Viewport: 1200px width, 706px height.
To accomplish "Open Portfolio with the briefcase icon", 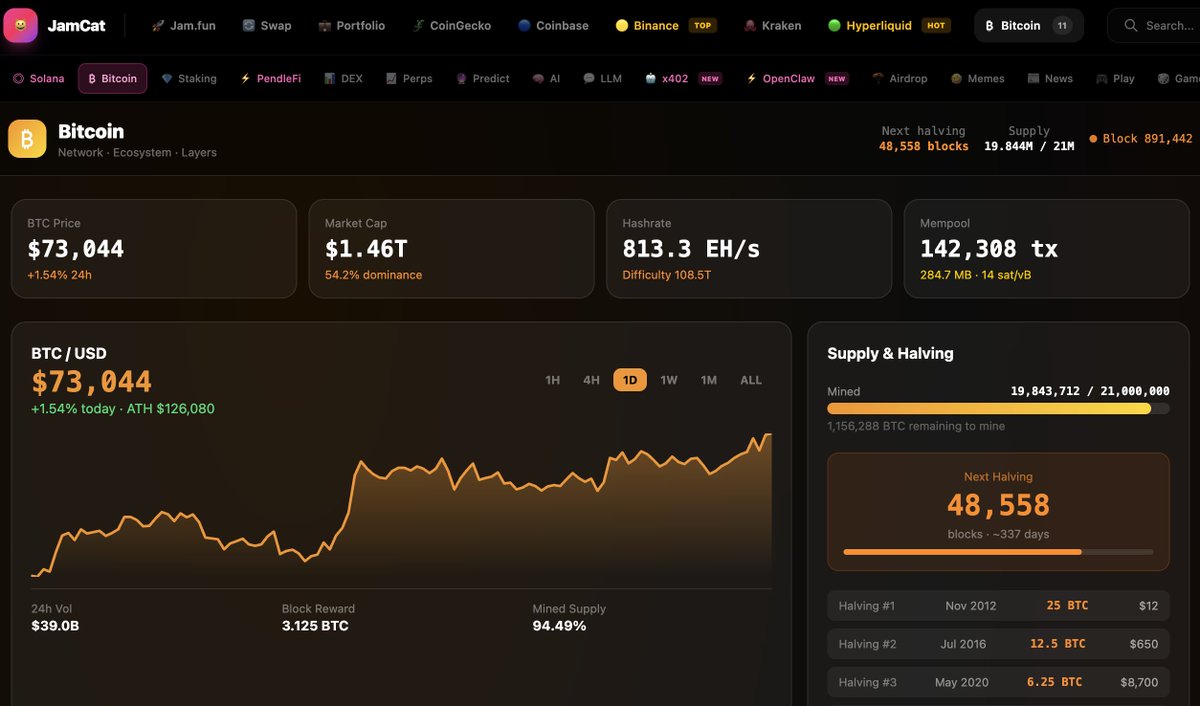I will point(352,25).
